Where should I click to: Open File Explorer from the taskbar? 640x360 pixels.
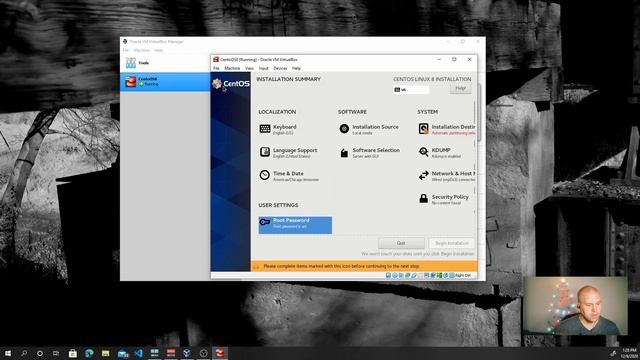point(106,353)
